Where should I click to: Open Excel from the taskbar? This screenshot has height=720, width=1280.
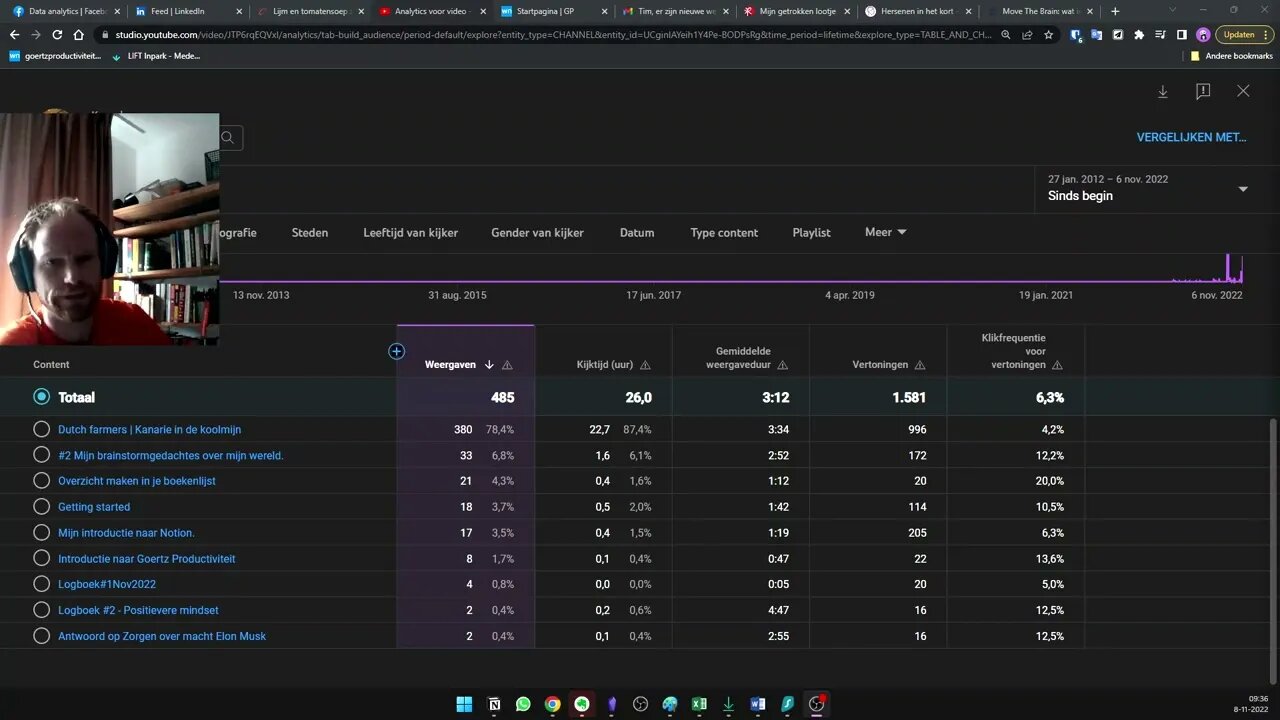point(699,704)
